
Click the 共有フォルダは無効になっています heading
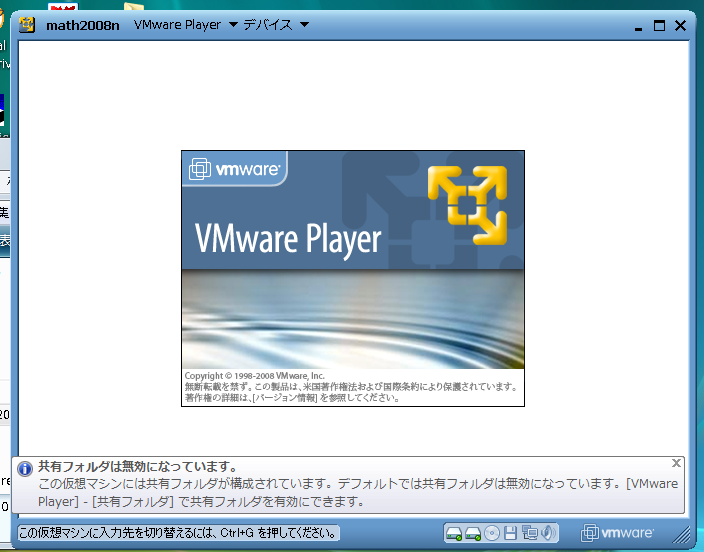point(137,466)
